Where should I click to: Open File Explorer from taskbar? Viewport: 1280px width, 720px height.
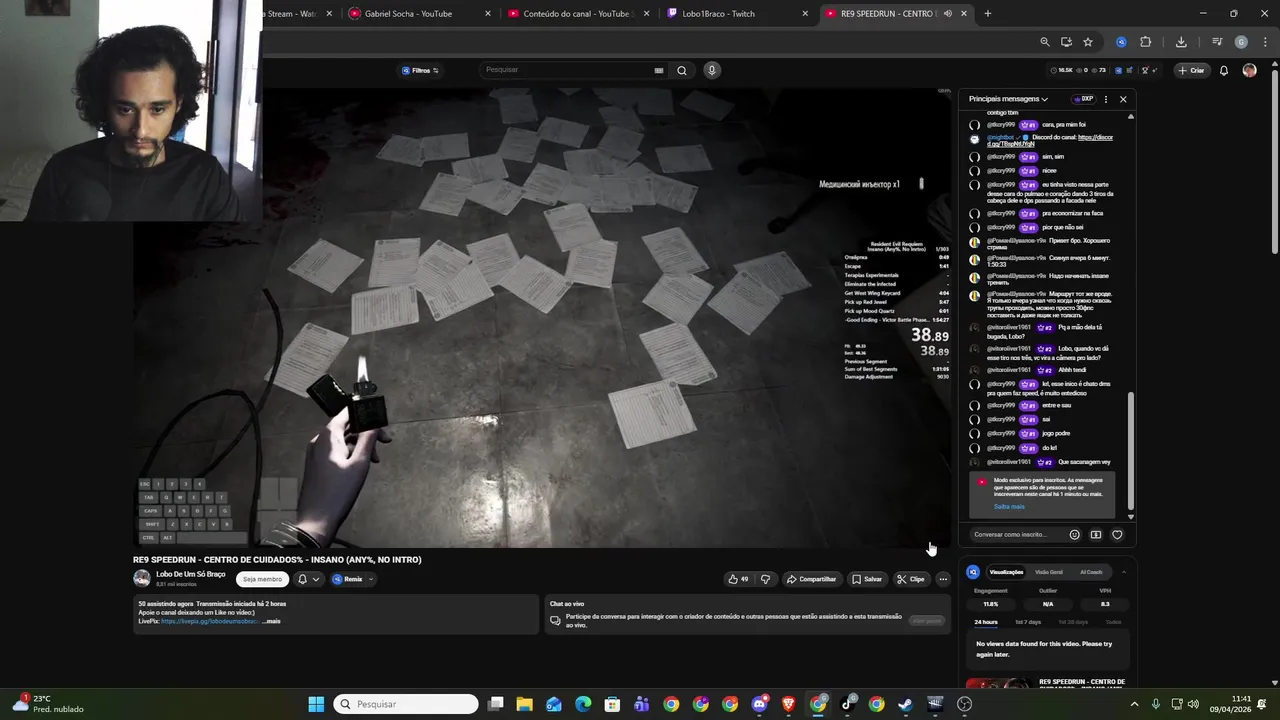(524, 704)
